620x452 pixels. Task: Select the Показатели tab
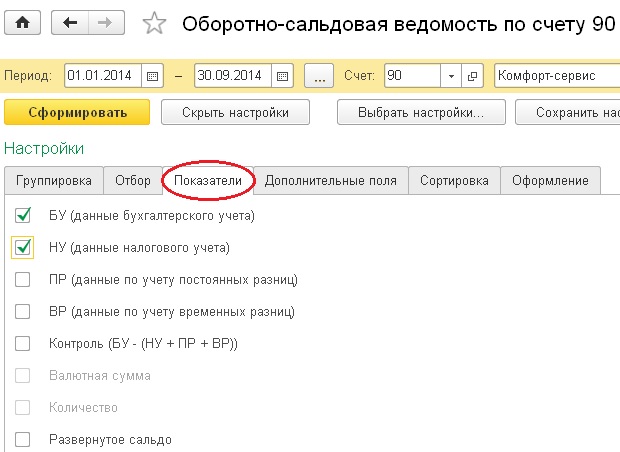tap(208, 181)
